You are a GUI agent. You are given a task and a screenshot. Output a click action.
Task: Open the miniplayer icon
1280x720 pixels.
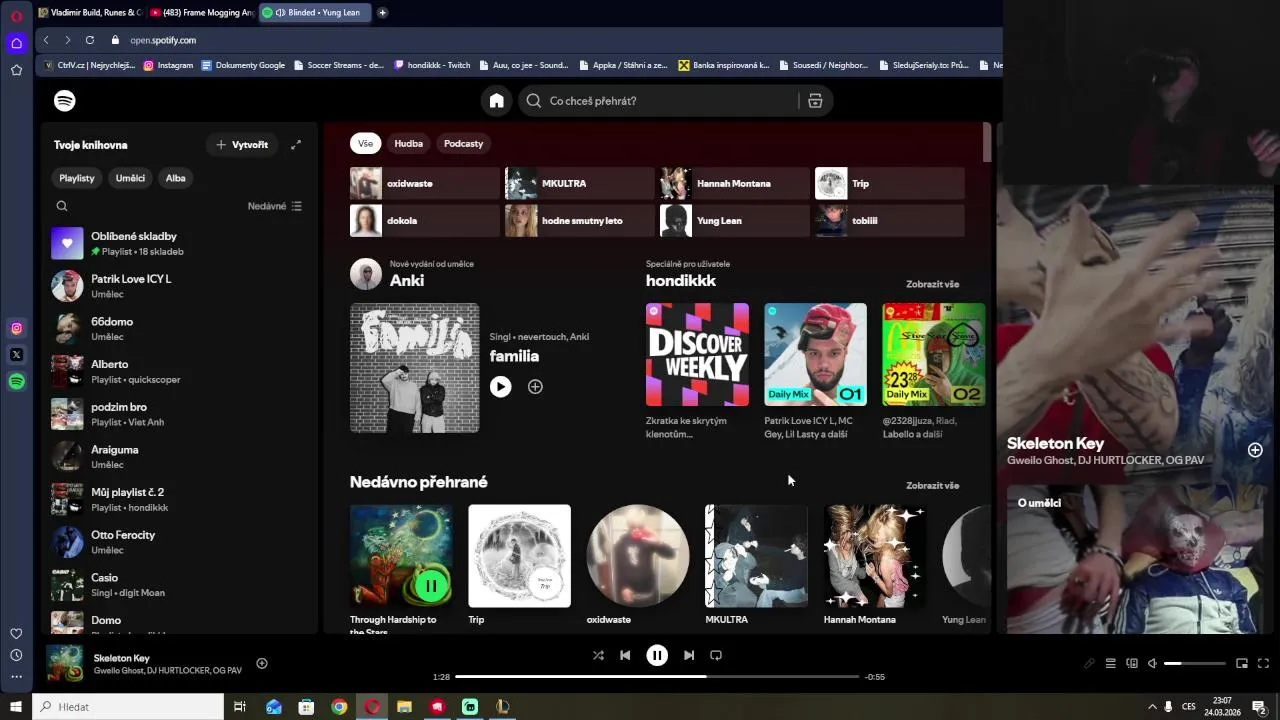coord(1242,663)
